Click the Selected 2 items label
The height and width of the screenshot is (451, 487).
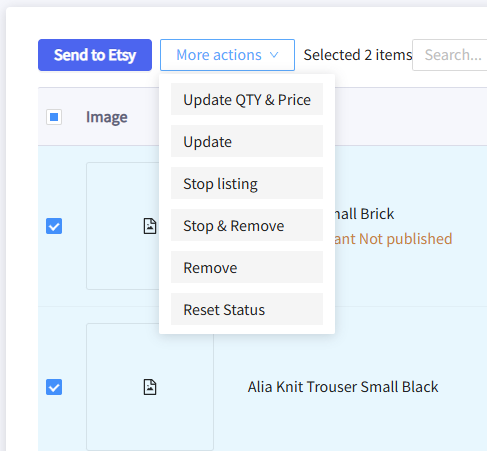tap(358, 55)
